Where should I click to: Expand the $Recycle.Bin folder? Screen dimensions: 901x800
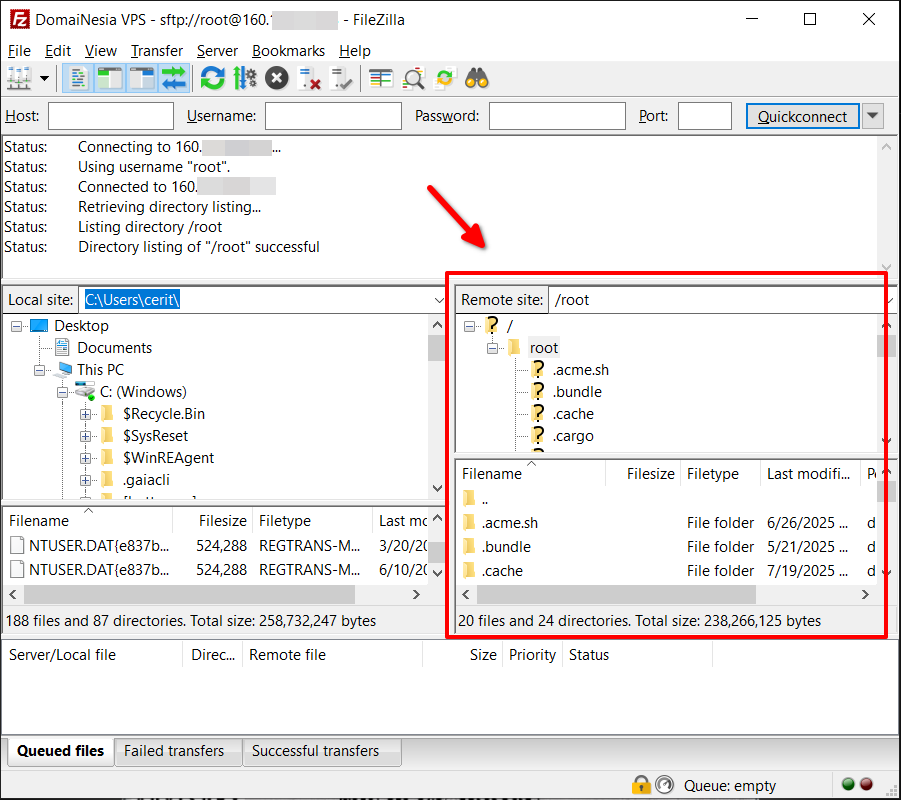click(85, 414)
